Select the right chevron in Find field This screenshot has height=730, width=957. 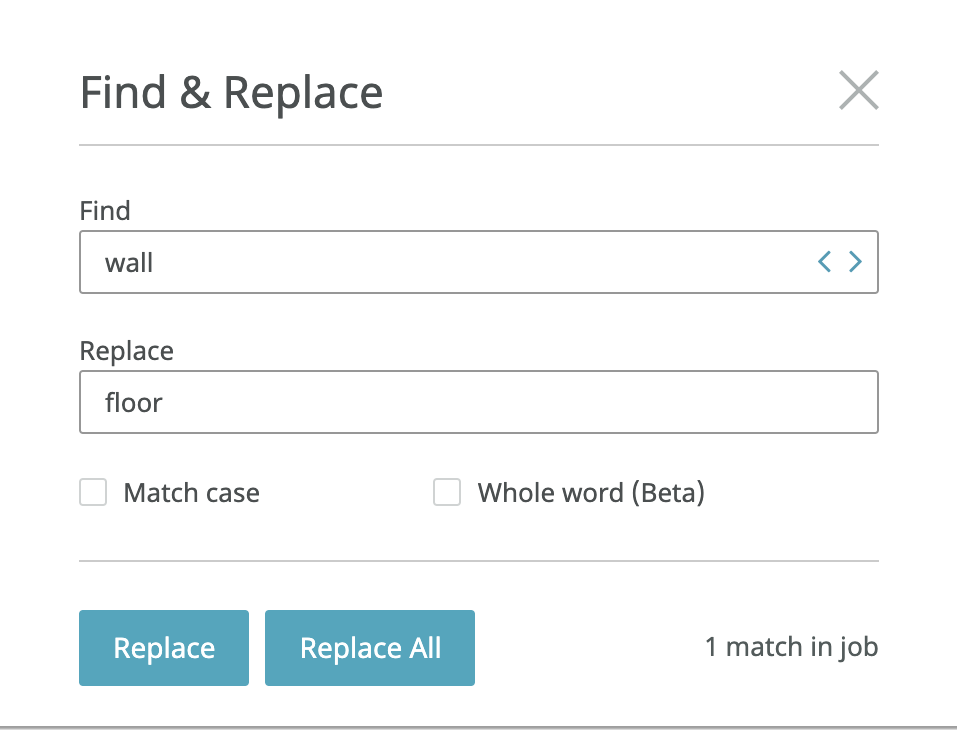coord(855,262)
